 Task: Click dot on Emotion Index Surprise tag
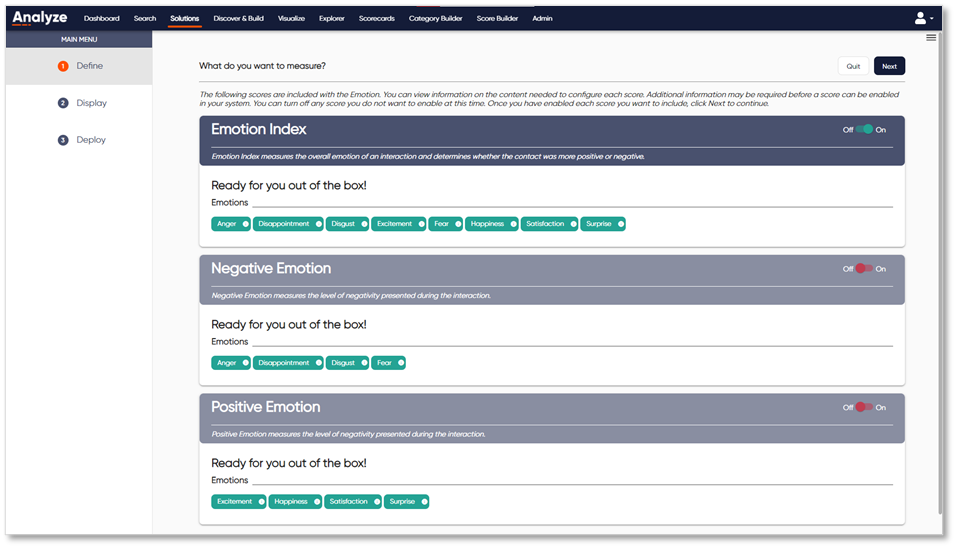click(621, 224)
